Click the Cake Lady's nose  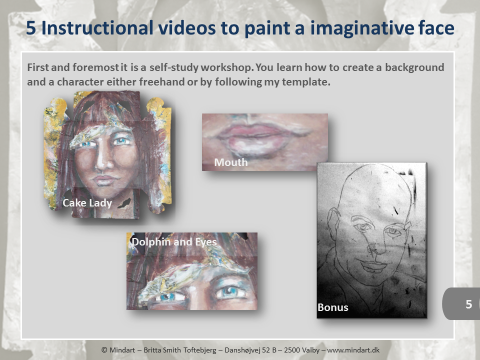[104, 161]
